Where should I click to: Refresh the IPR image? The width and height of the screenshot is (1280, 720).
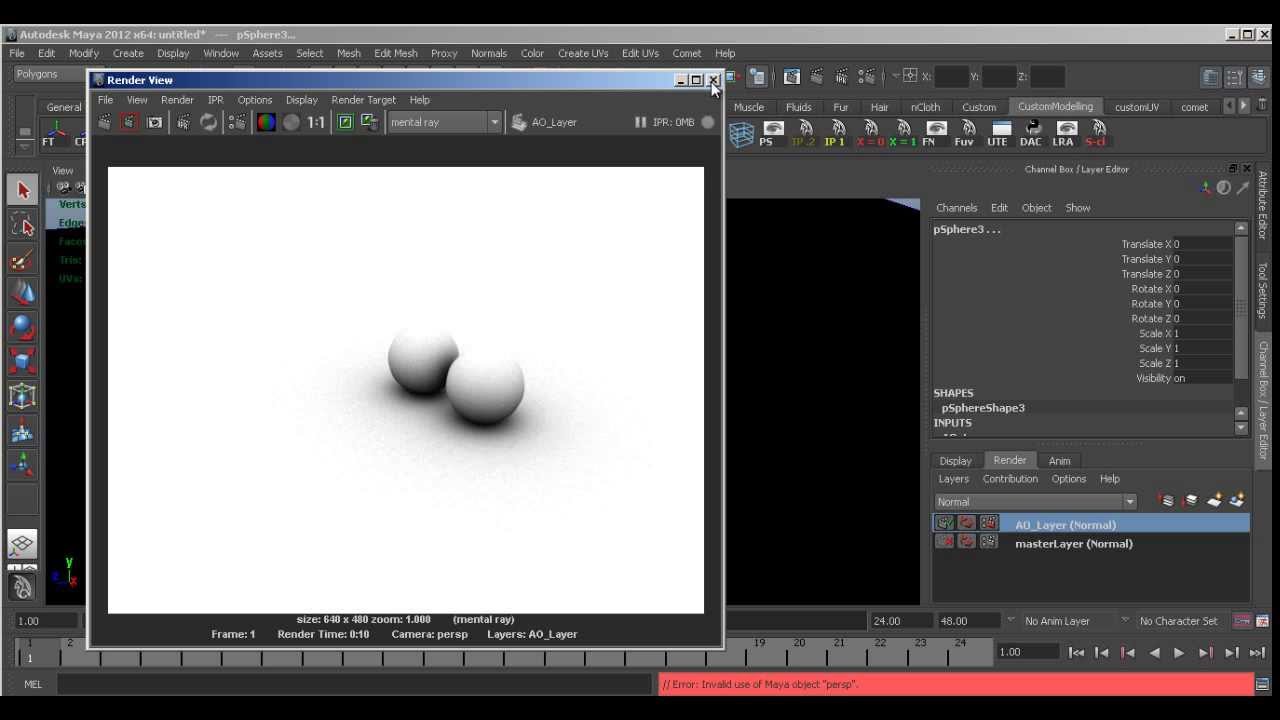click(x=208, y=122)
